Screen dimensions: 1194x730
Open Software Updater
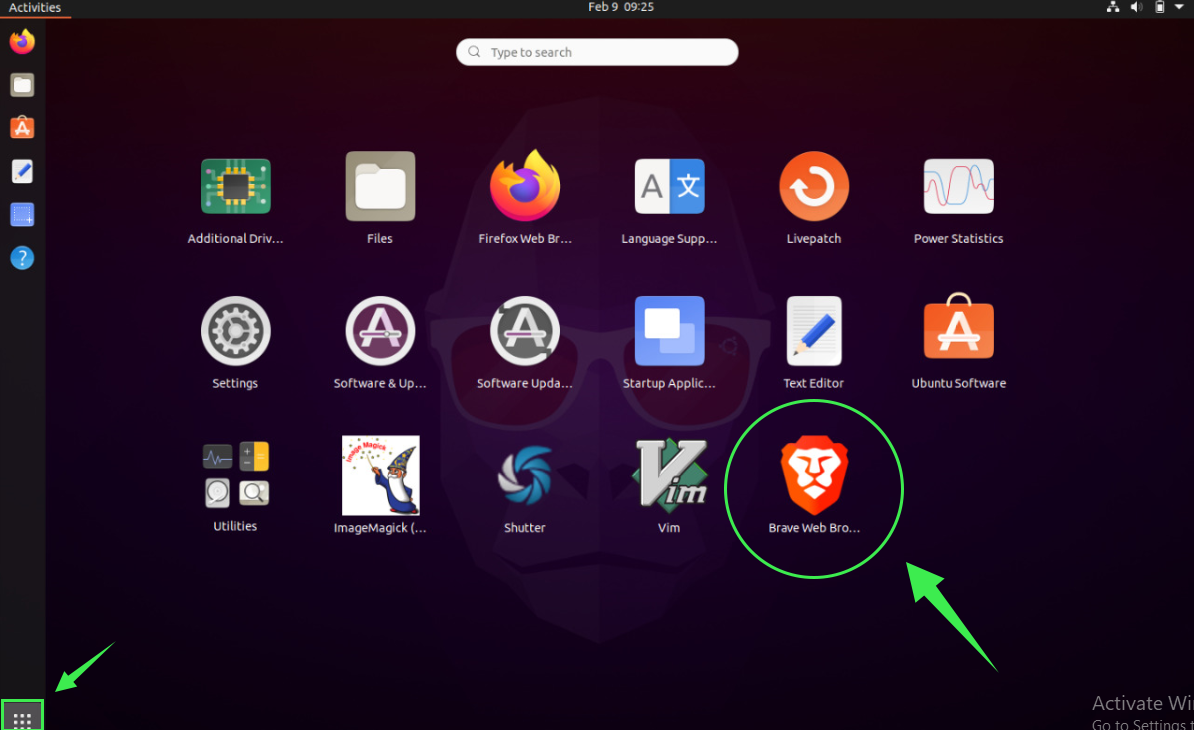pos(525,331)
